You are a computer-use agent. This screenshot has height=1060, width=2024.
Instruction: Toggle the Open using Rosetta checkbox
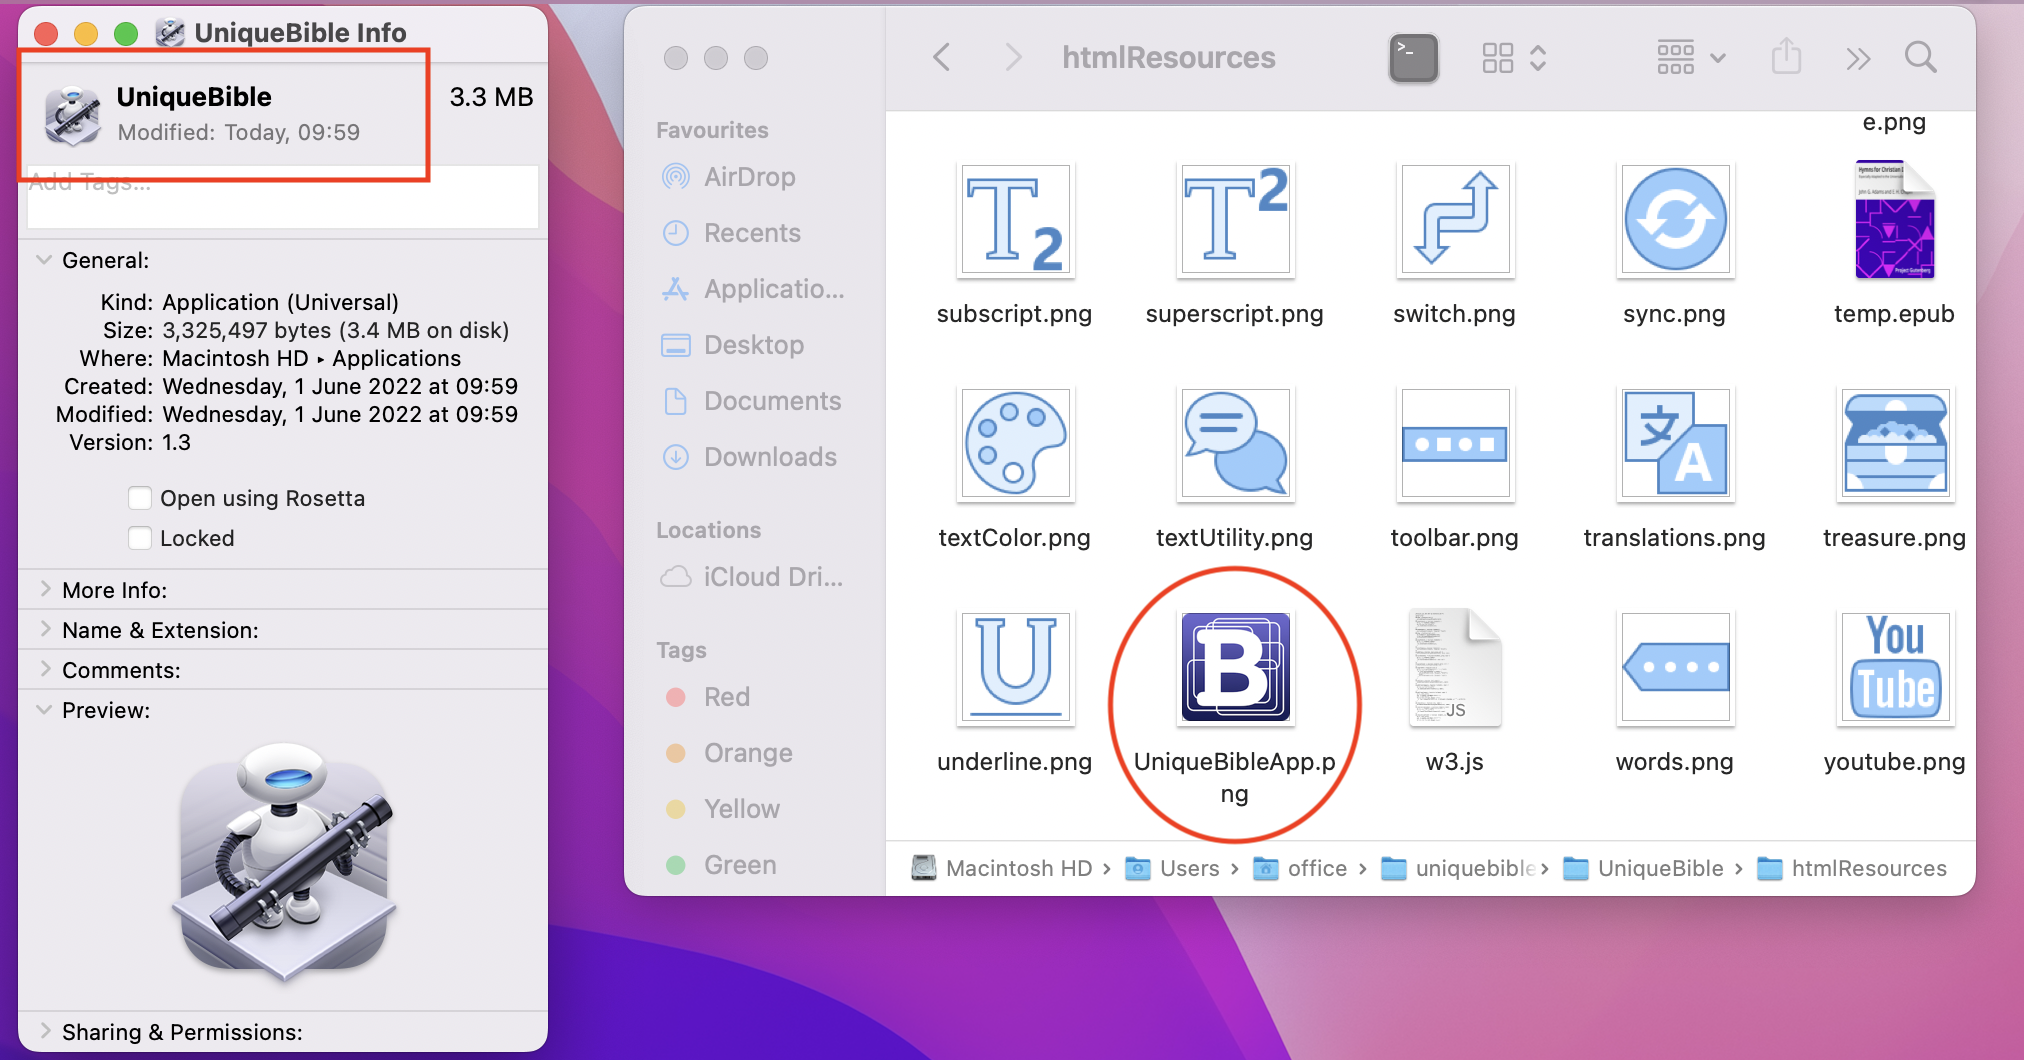tap(140, 498)
